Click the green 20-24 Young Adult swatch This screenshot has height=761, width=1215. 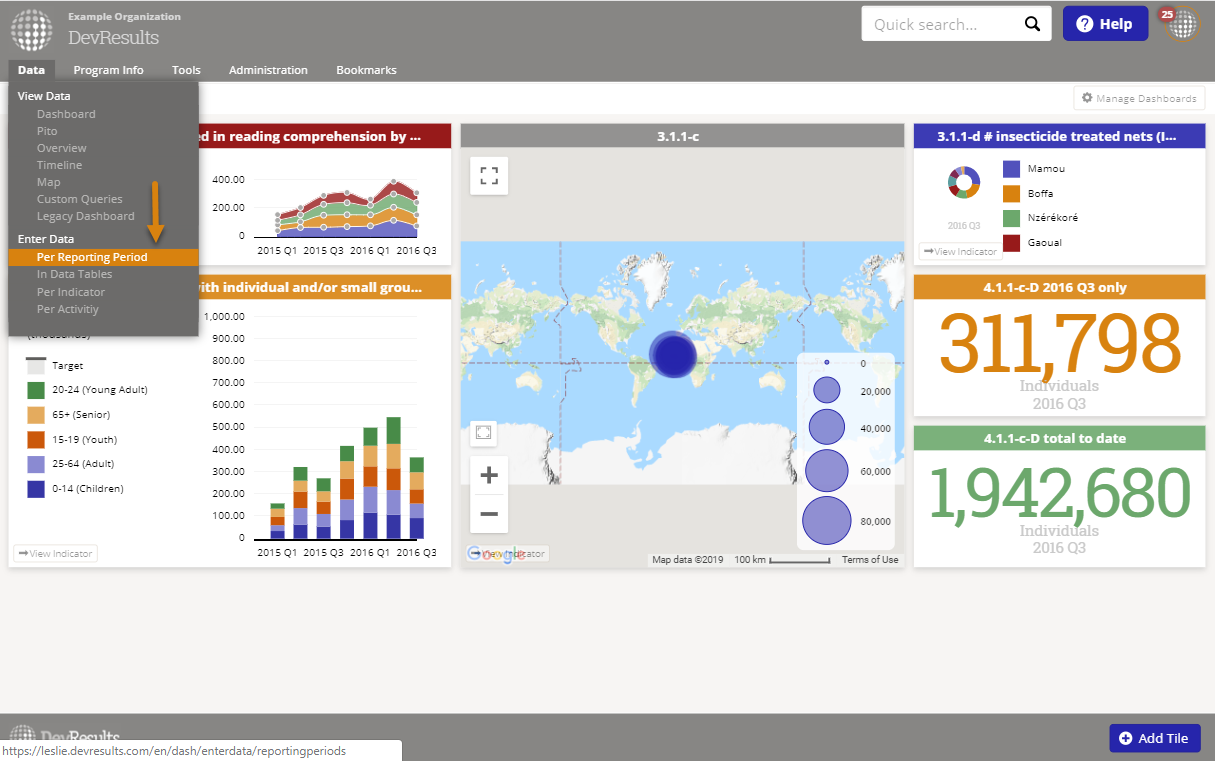36,390
